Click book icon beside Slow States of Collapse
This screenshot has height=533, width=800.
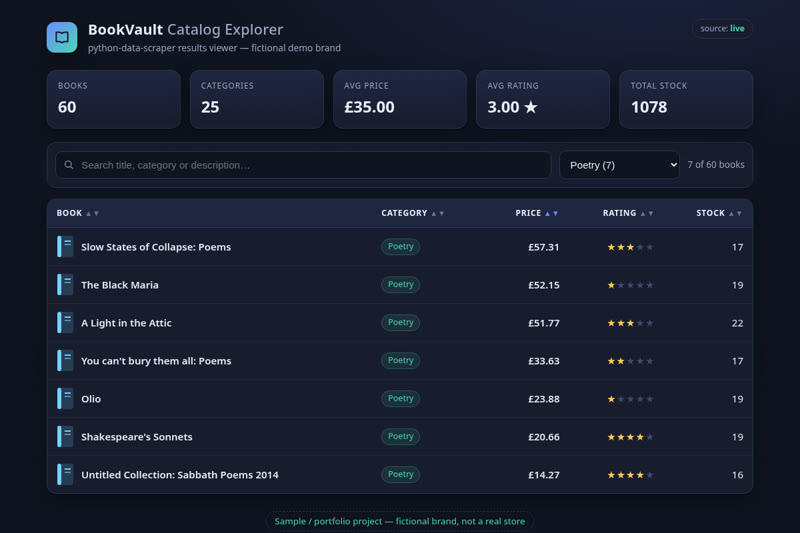click(65, 246)
